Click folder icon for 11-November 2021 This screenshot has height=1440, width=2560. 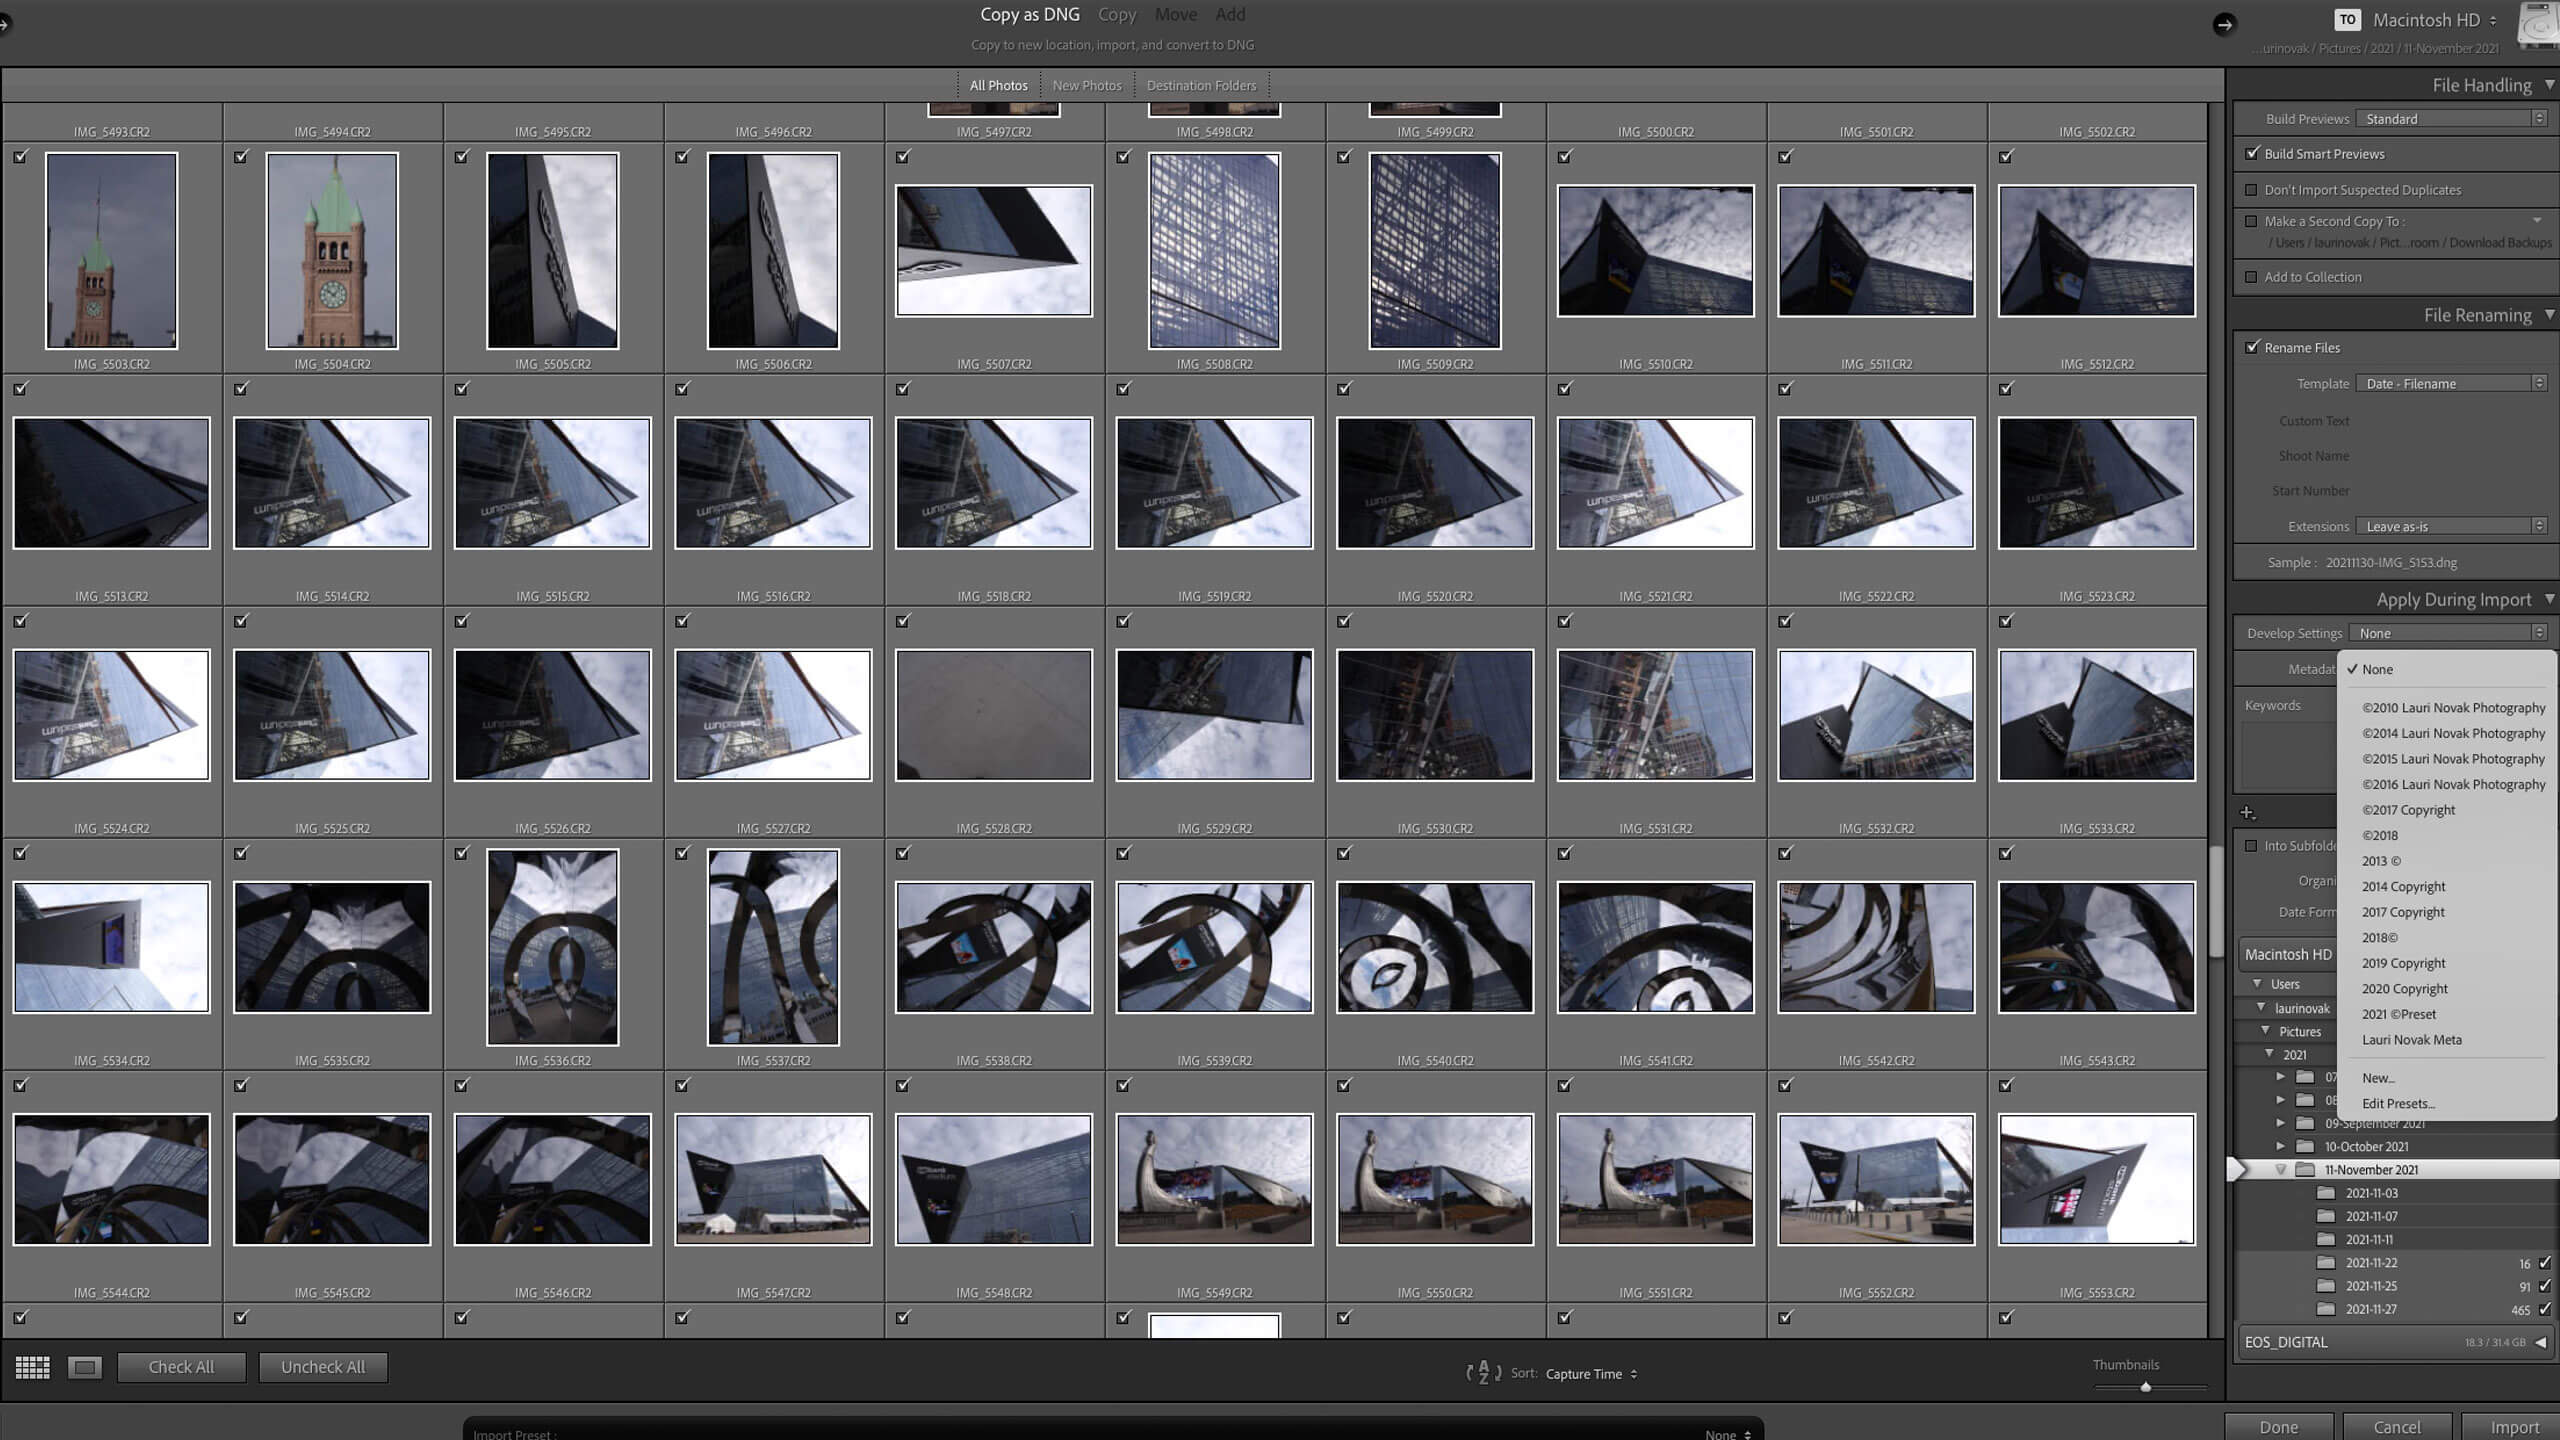click(x=2305, y=1169)
